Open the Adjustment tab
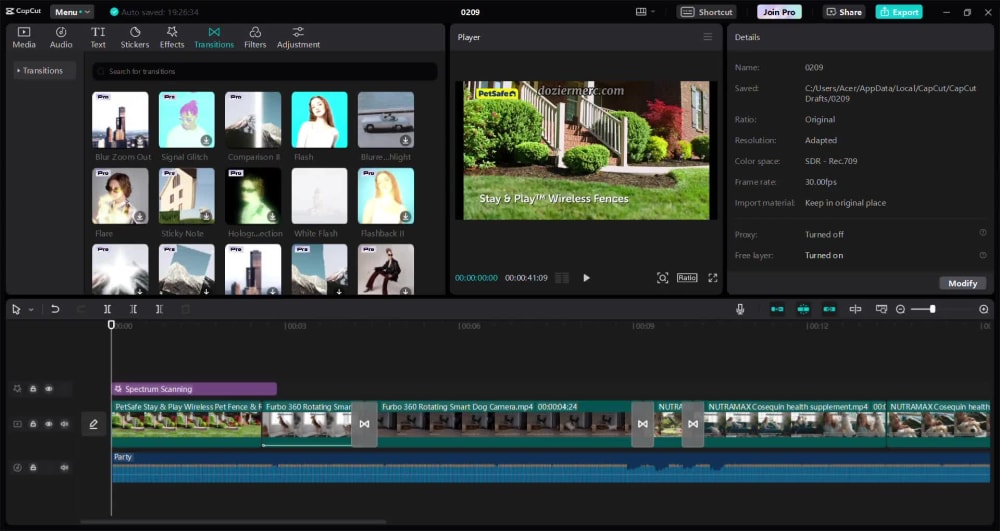1000x531 pixels. [x=298, y=38]
